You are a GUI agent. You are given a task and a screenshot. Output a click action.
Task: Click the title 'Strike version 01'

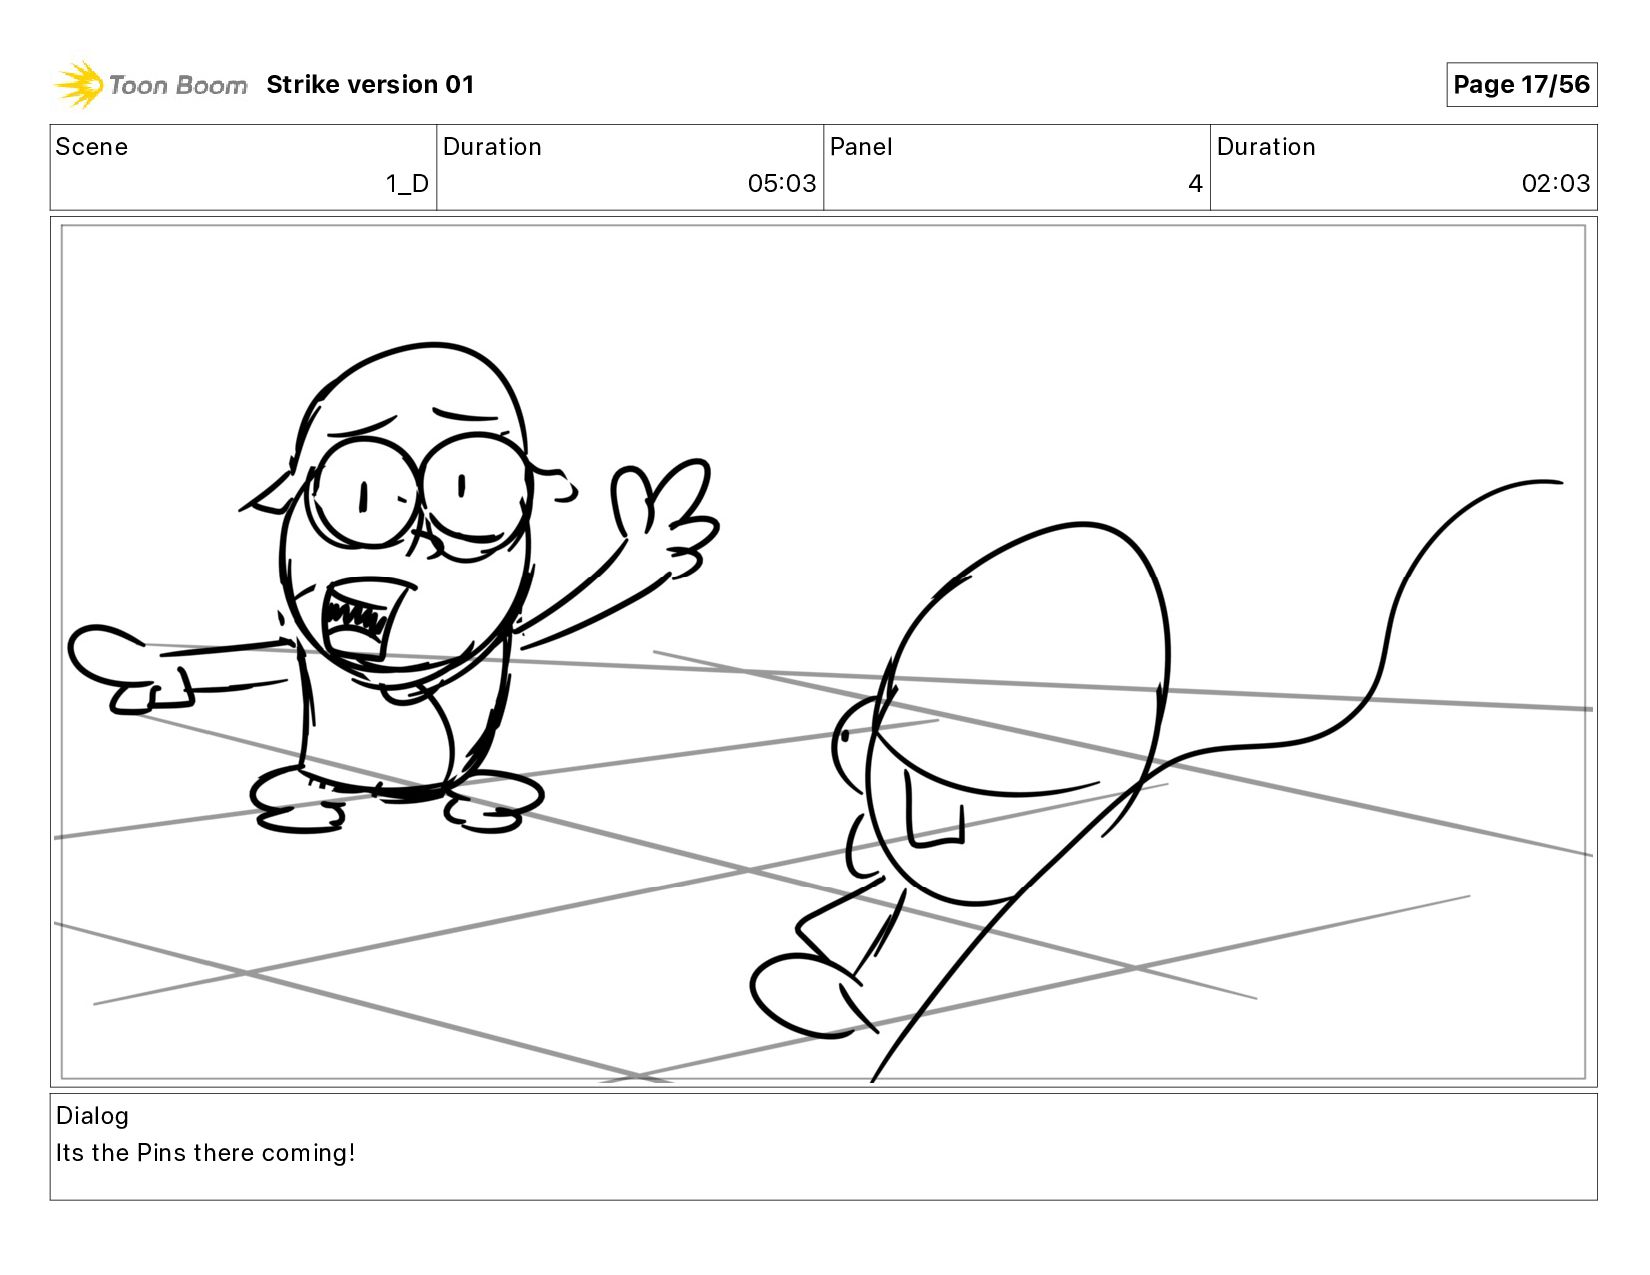tap(370, 85)
